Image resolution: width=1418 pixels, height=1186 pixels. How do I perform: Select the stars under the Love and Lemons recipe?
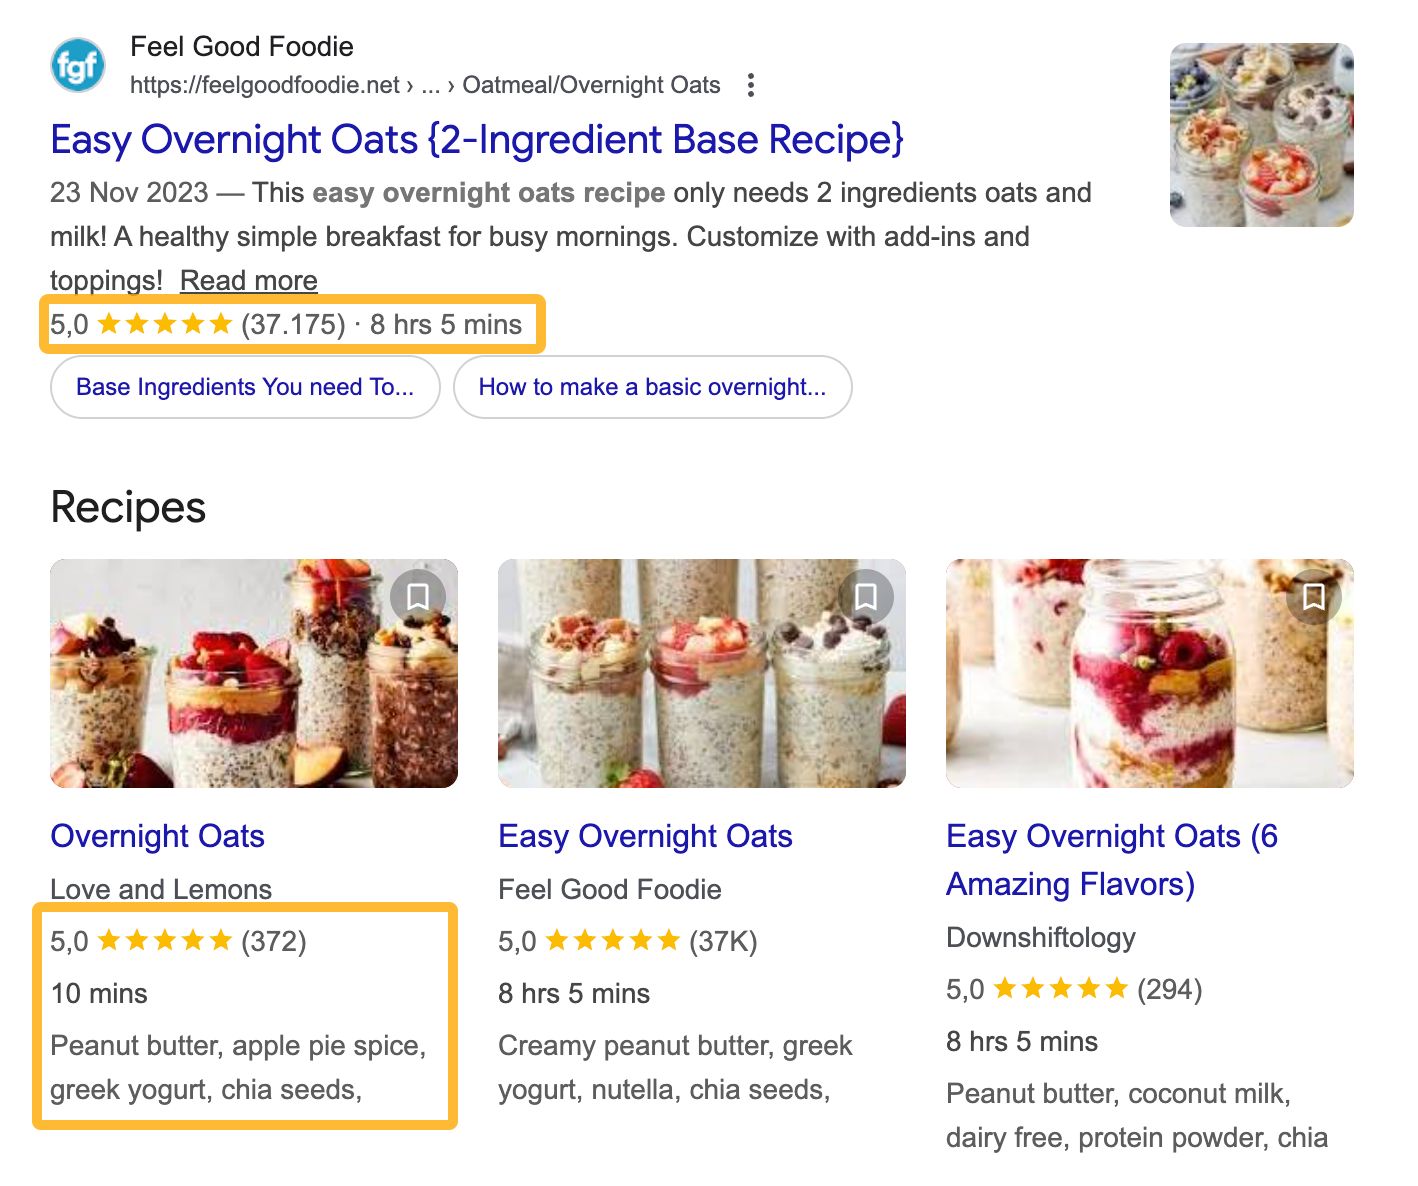166,940
